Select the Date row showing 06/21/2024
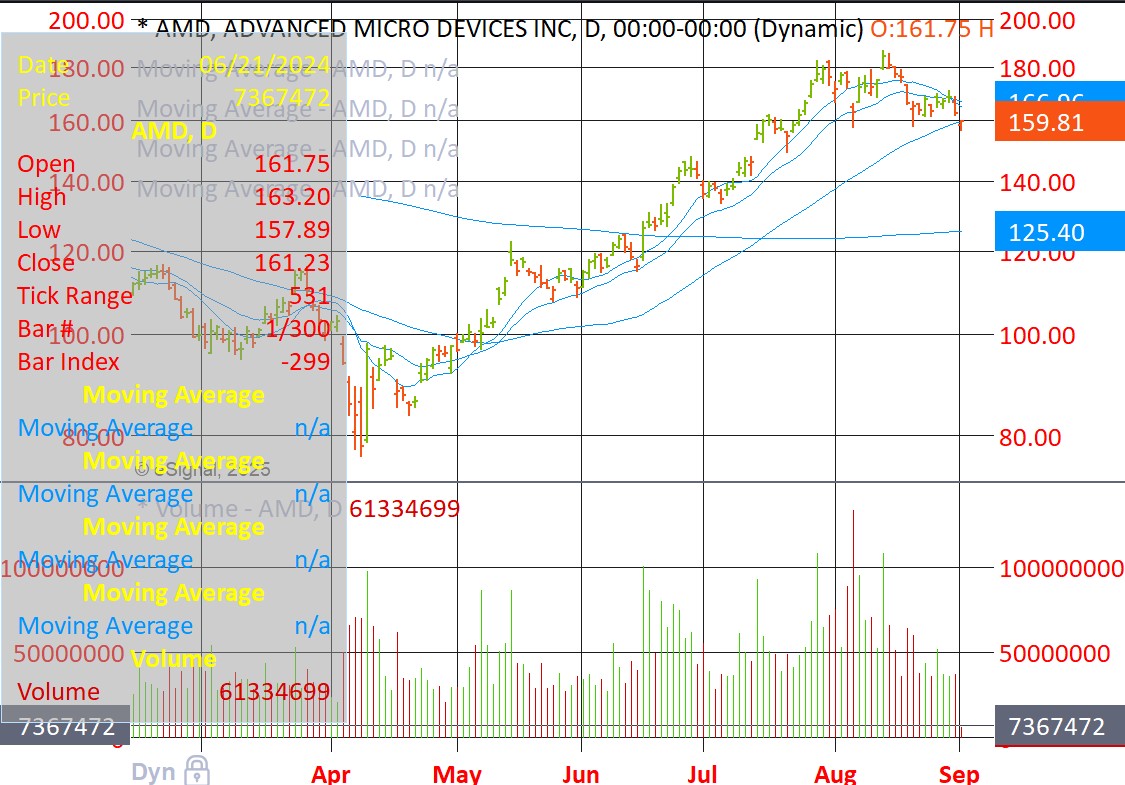 [173, 66]
